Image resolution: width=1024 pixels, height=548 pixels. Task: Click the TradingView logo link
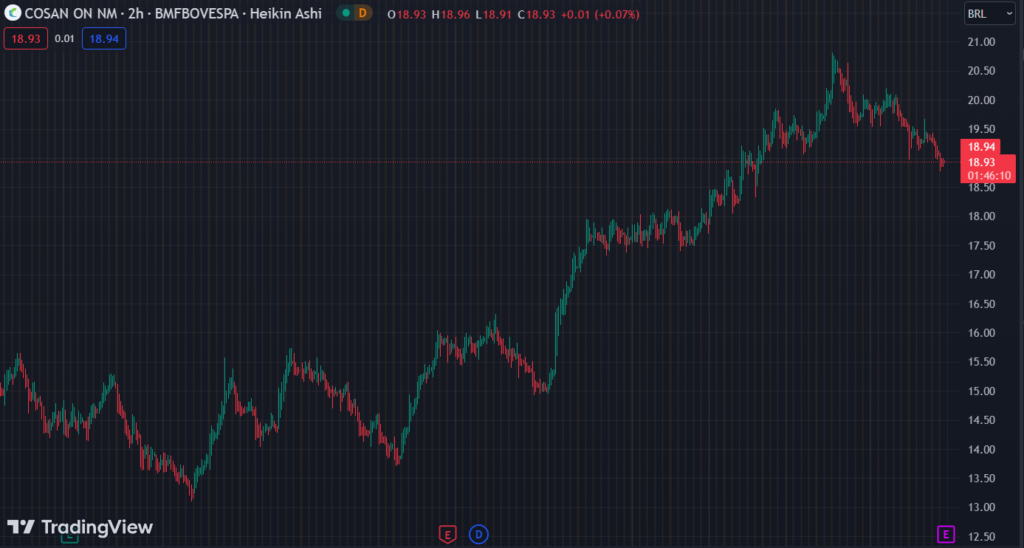pos(80,527)
